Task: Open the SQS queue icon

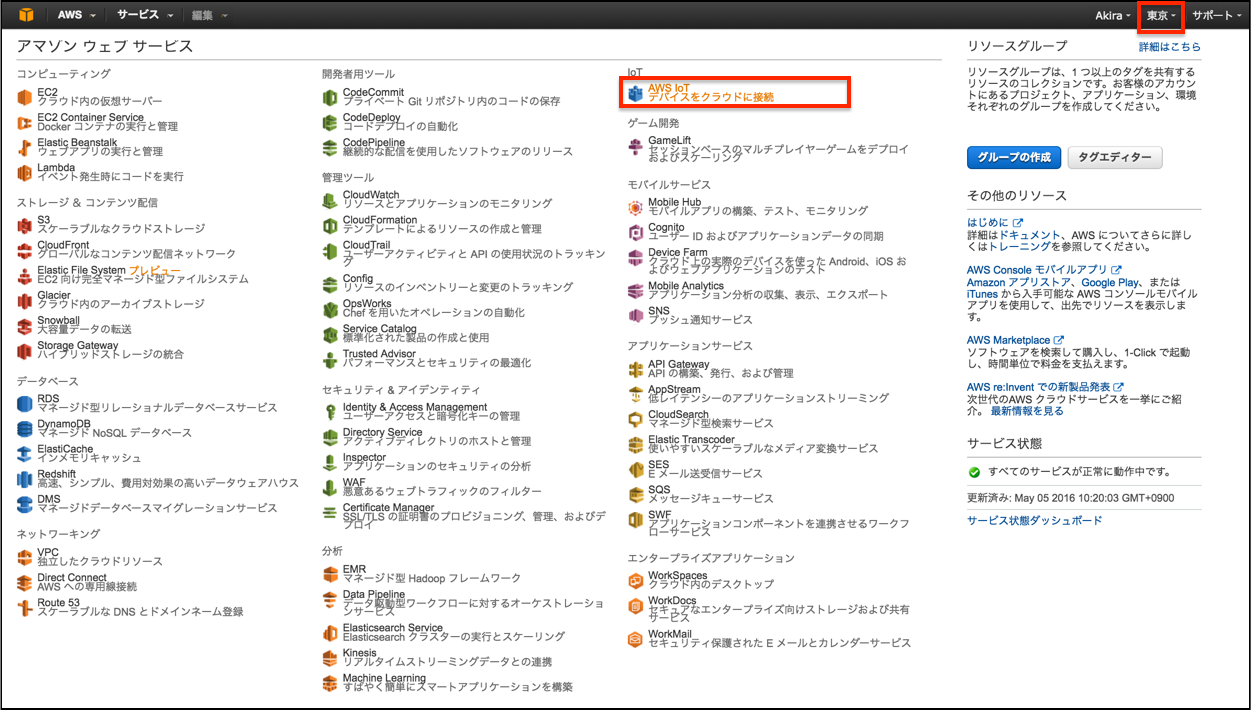Action: [x=635, y=494]
